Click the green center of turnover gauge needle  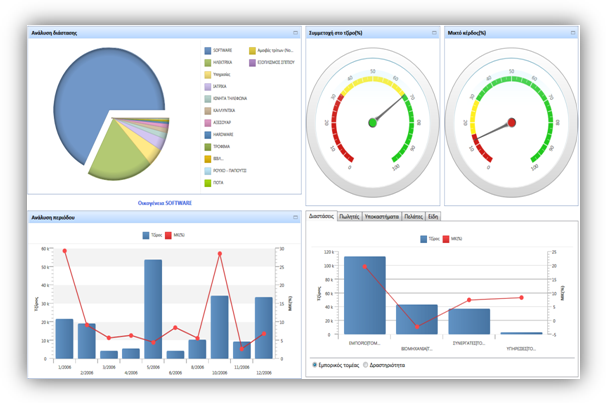point(373,123)
